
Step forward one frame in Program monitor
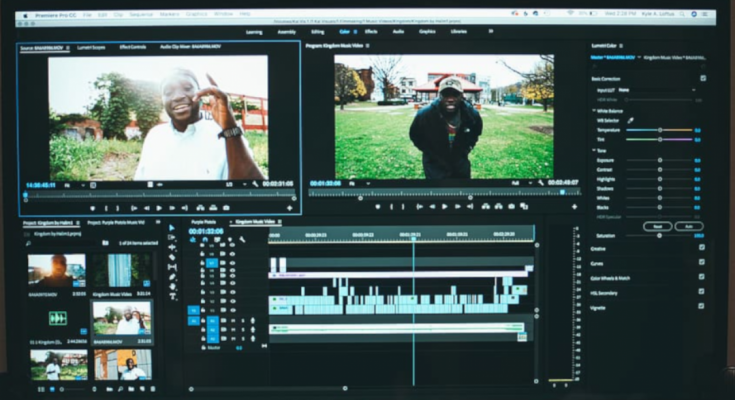click(458, 206)
